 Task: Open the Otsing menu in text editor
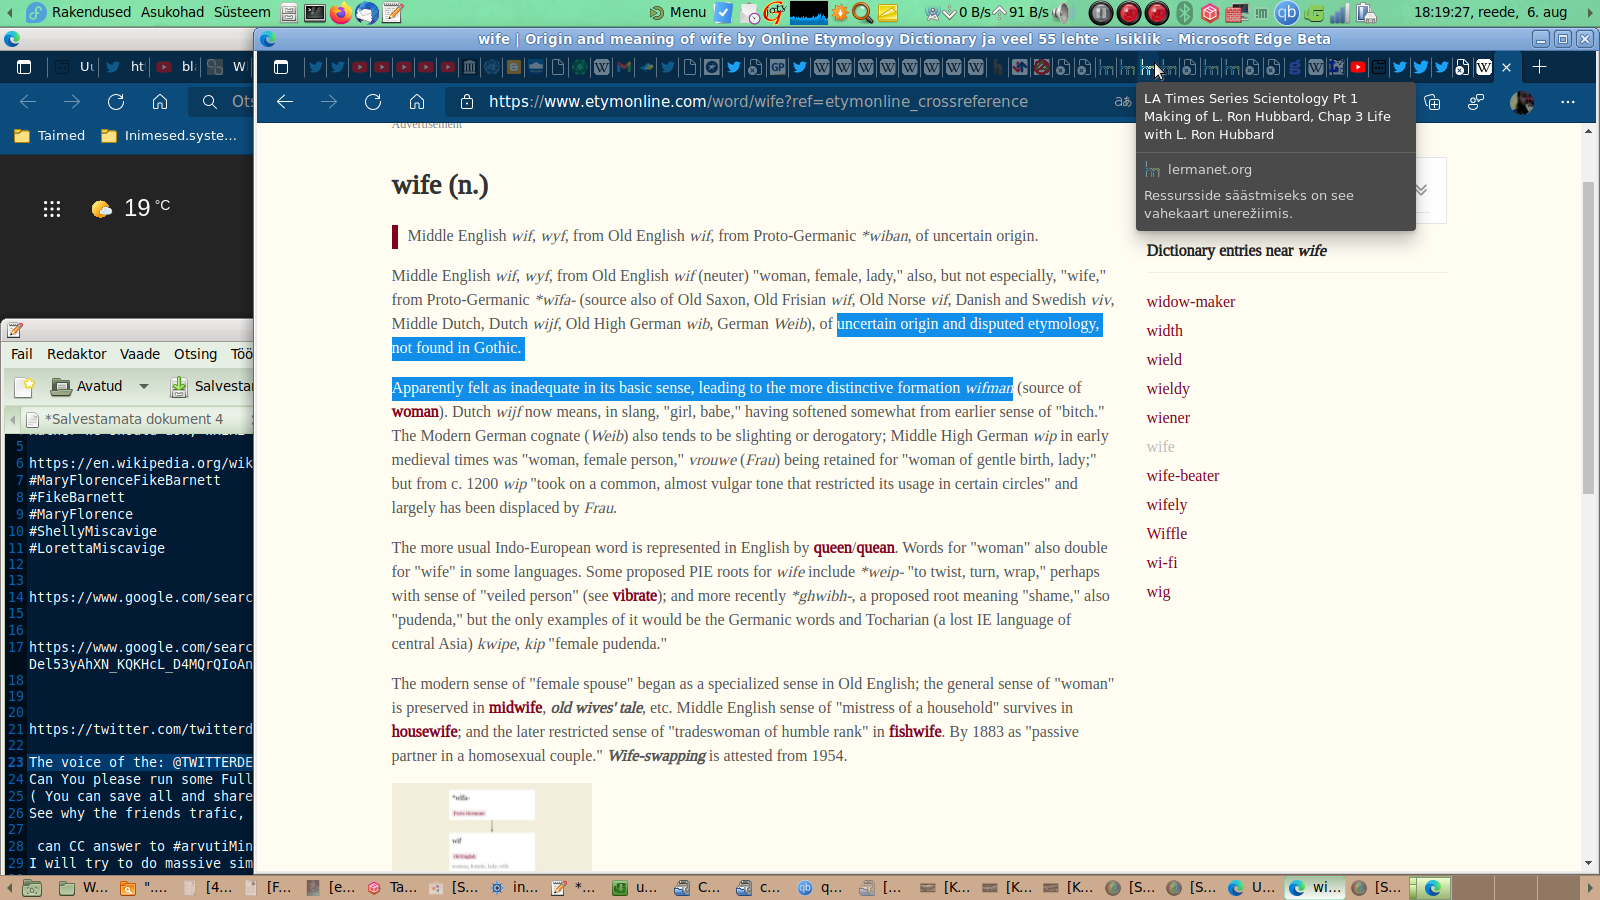click(x=195, y=354)
